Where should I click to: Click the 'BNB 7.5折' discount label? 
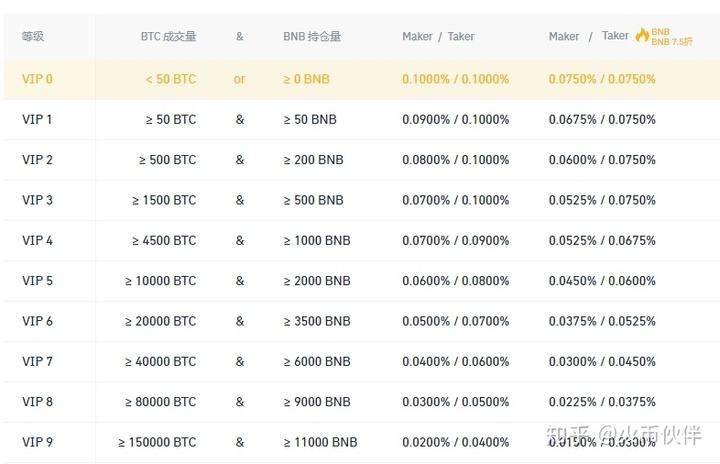(672, 41)
